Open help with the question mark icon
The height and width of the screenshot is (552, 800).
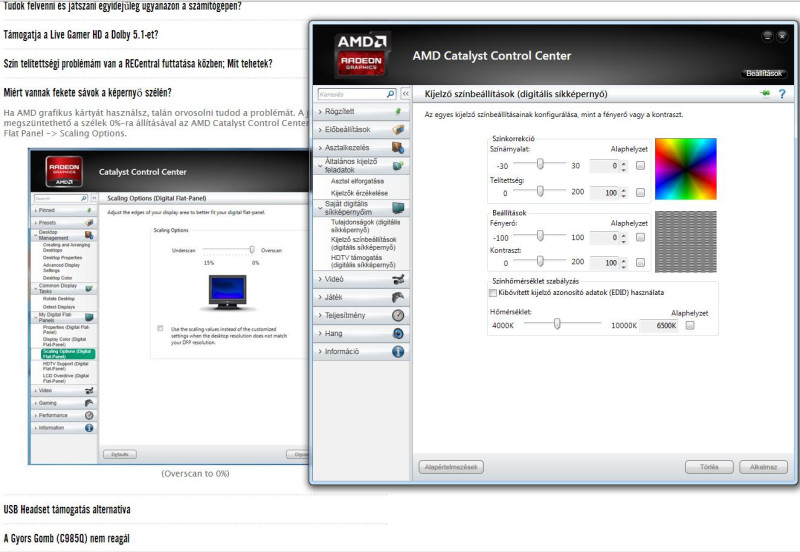click(x=782, y=94)
